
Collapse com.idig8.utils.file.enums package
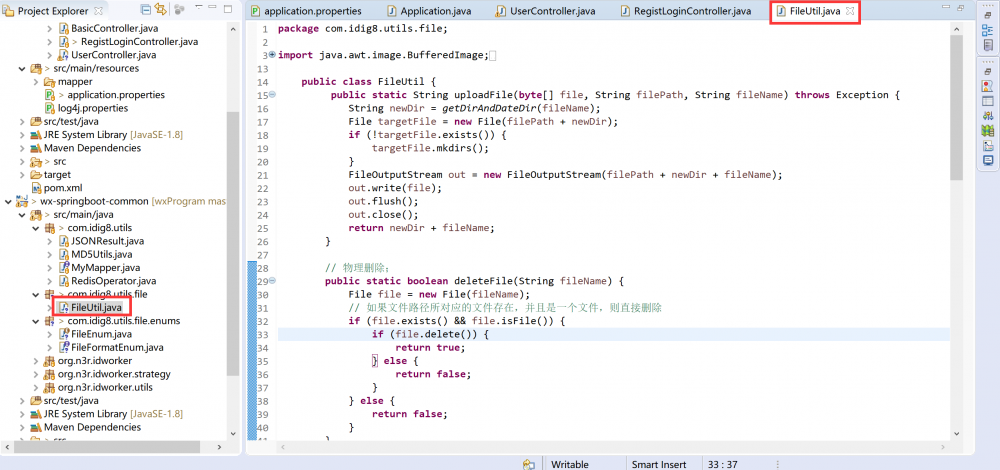tap(36, 321)
